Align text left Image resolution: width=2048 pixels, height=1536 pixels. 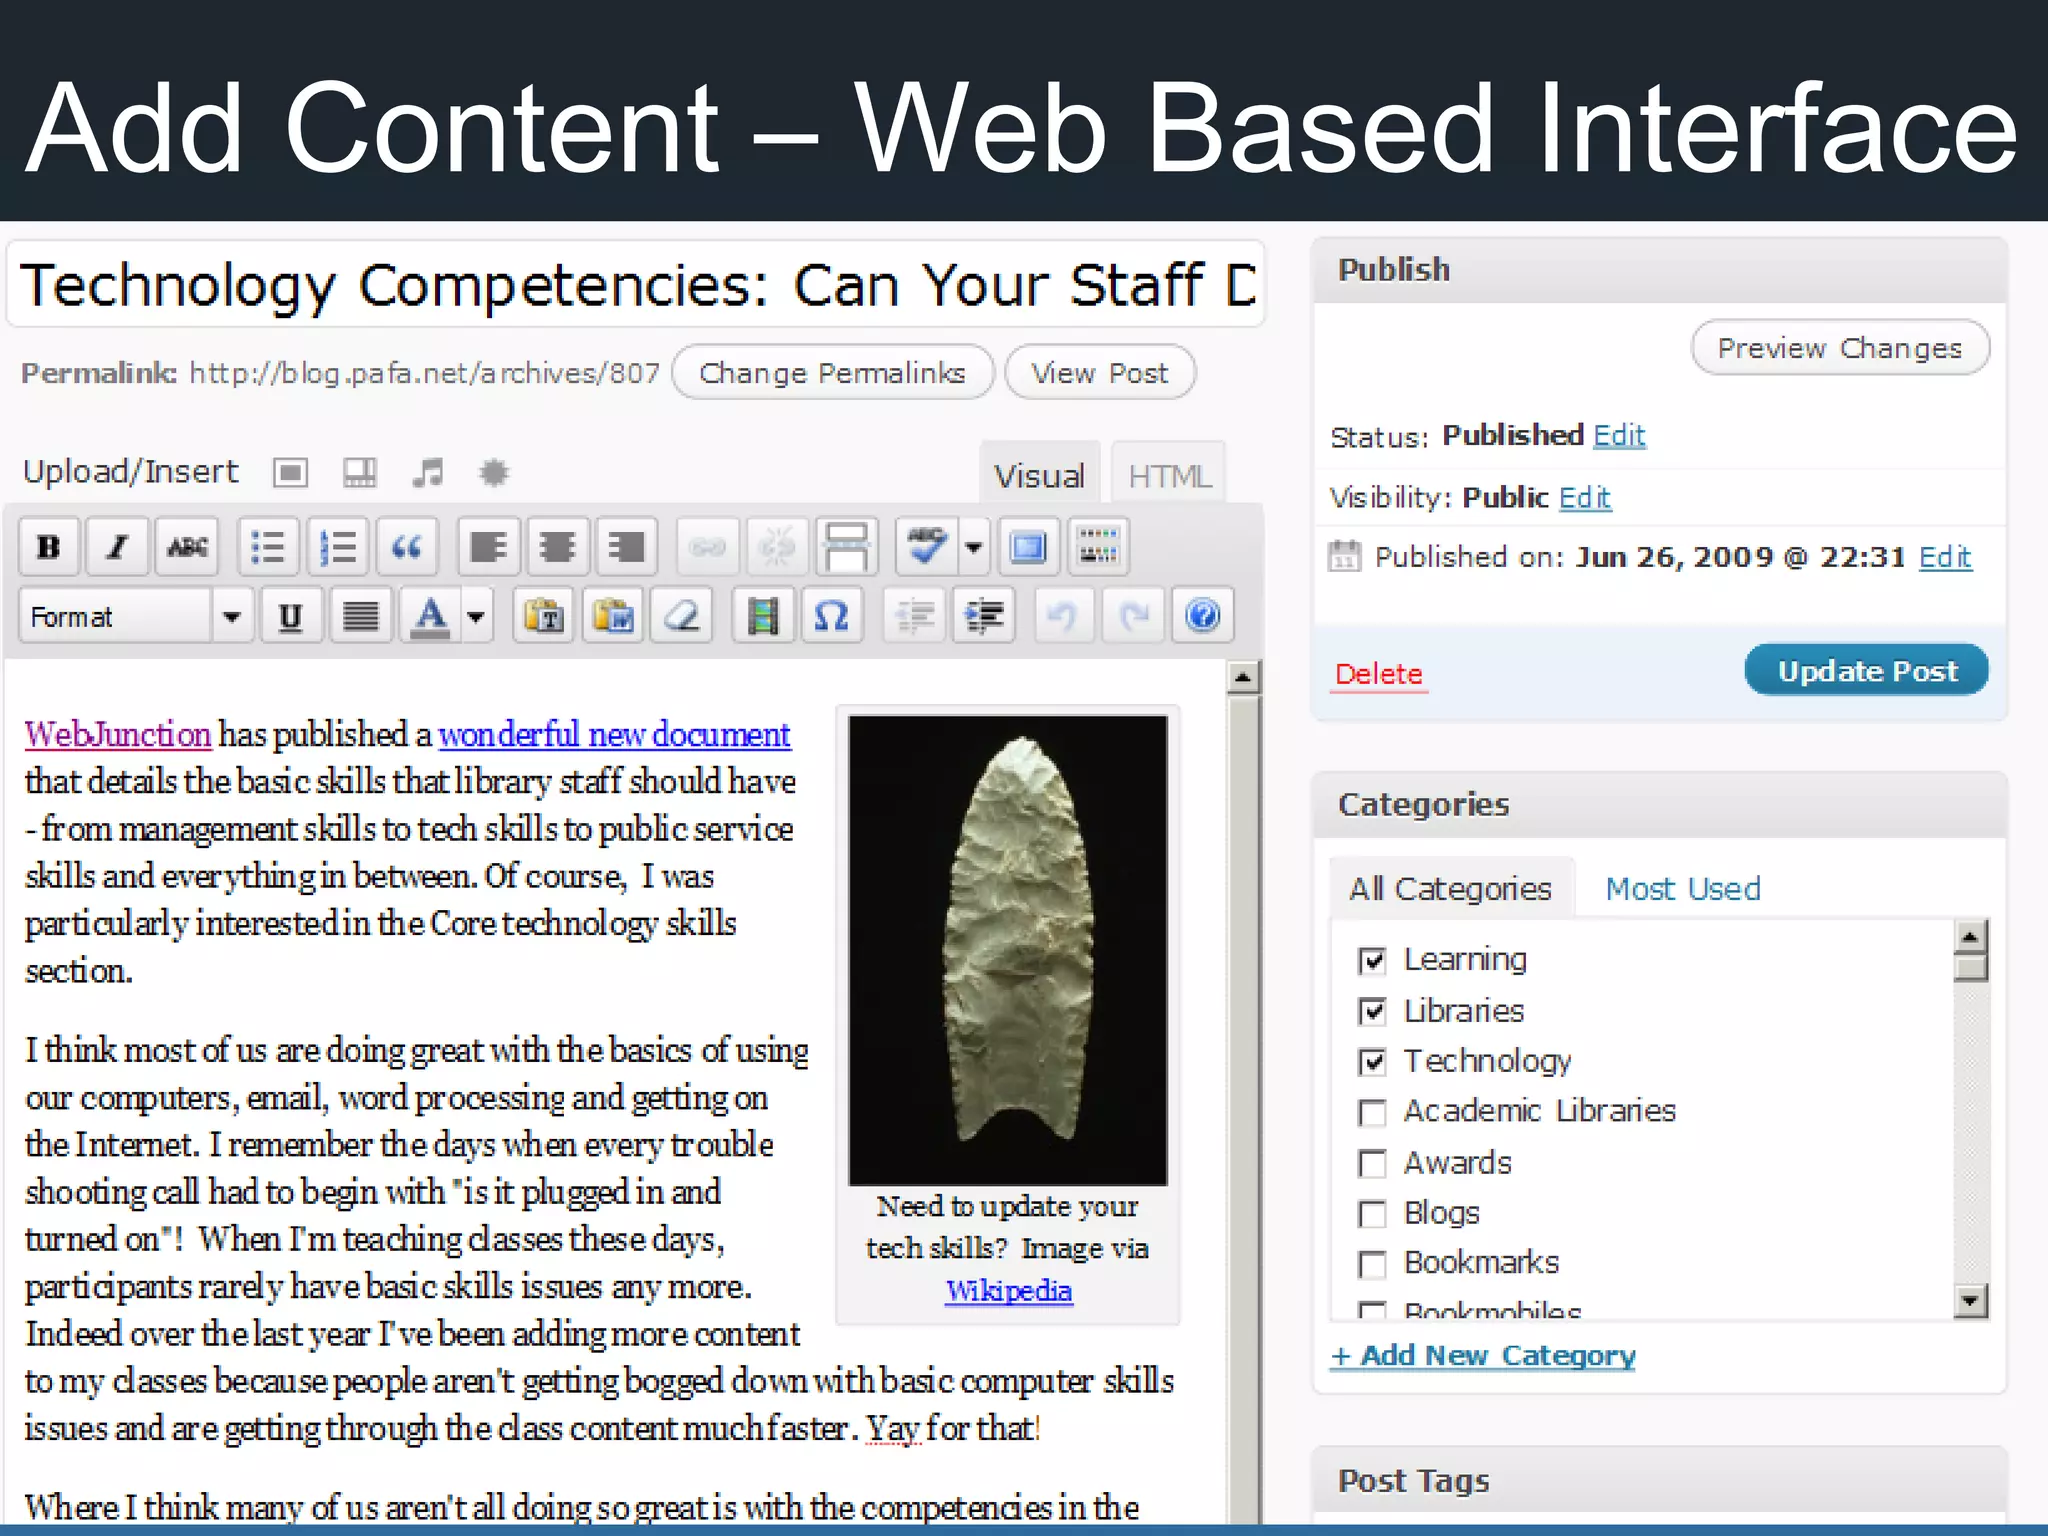pyautogui.click(x=489, y=547)
